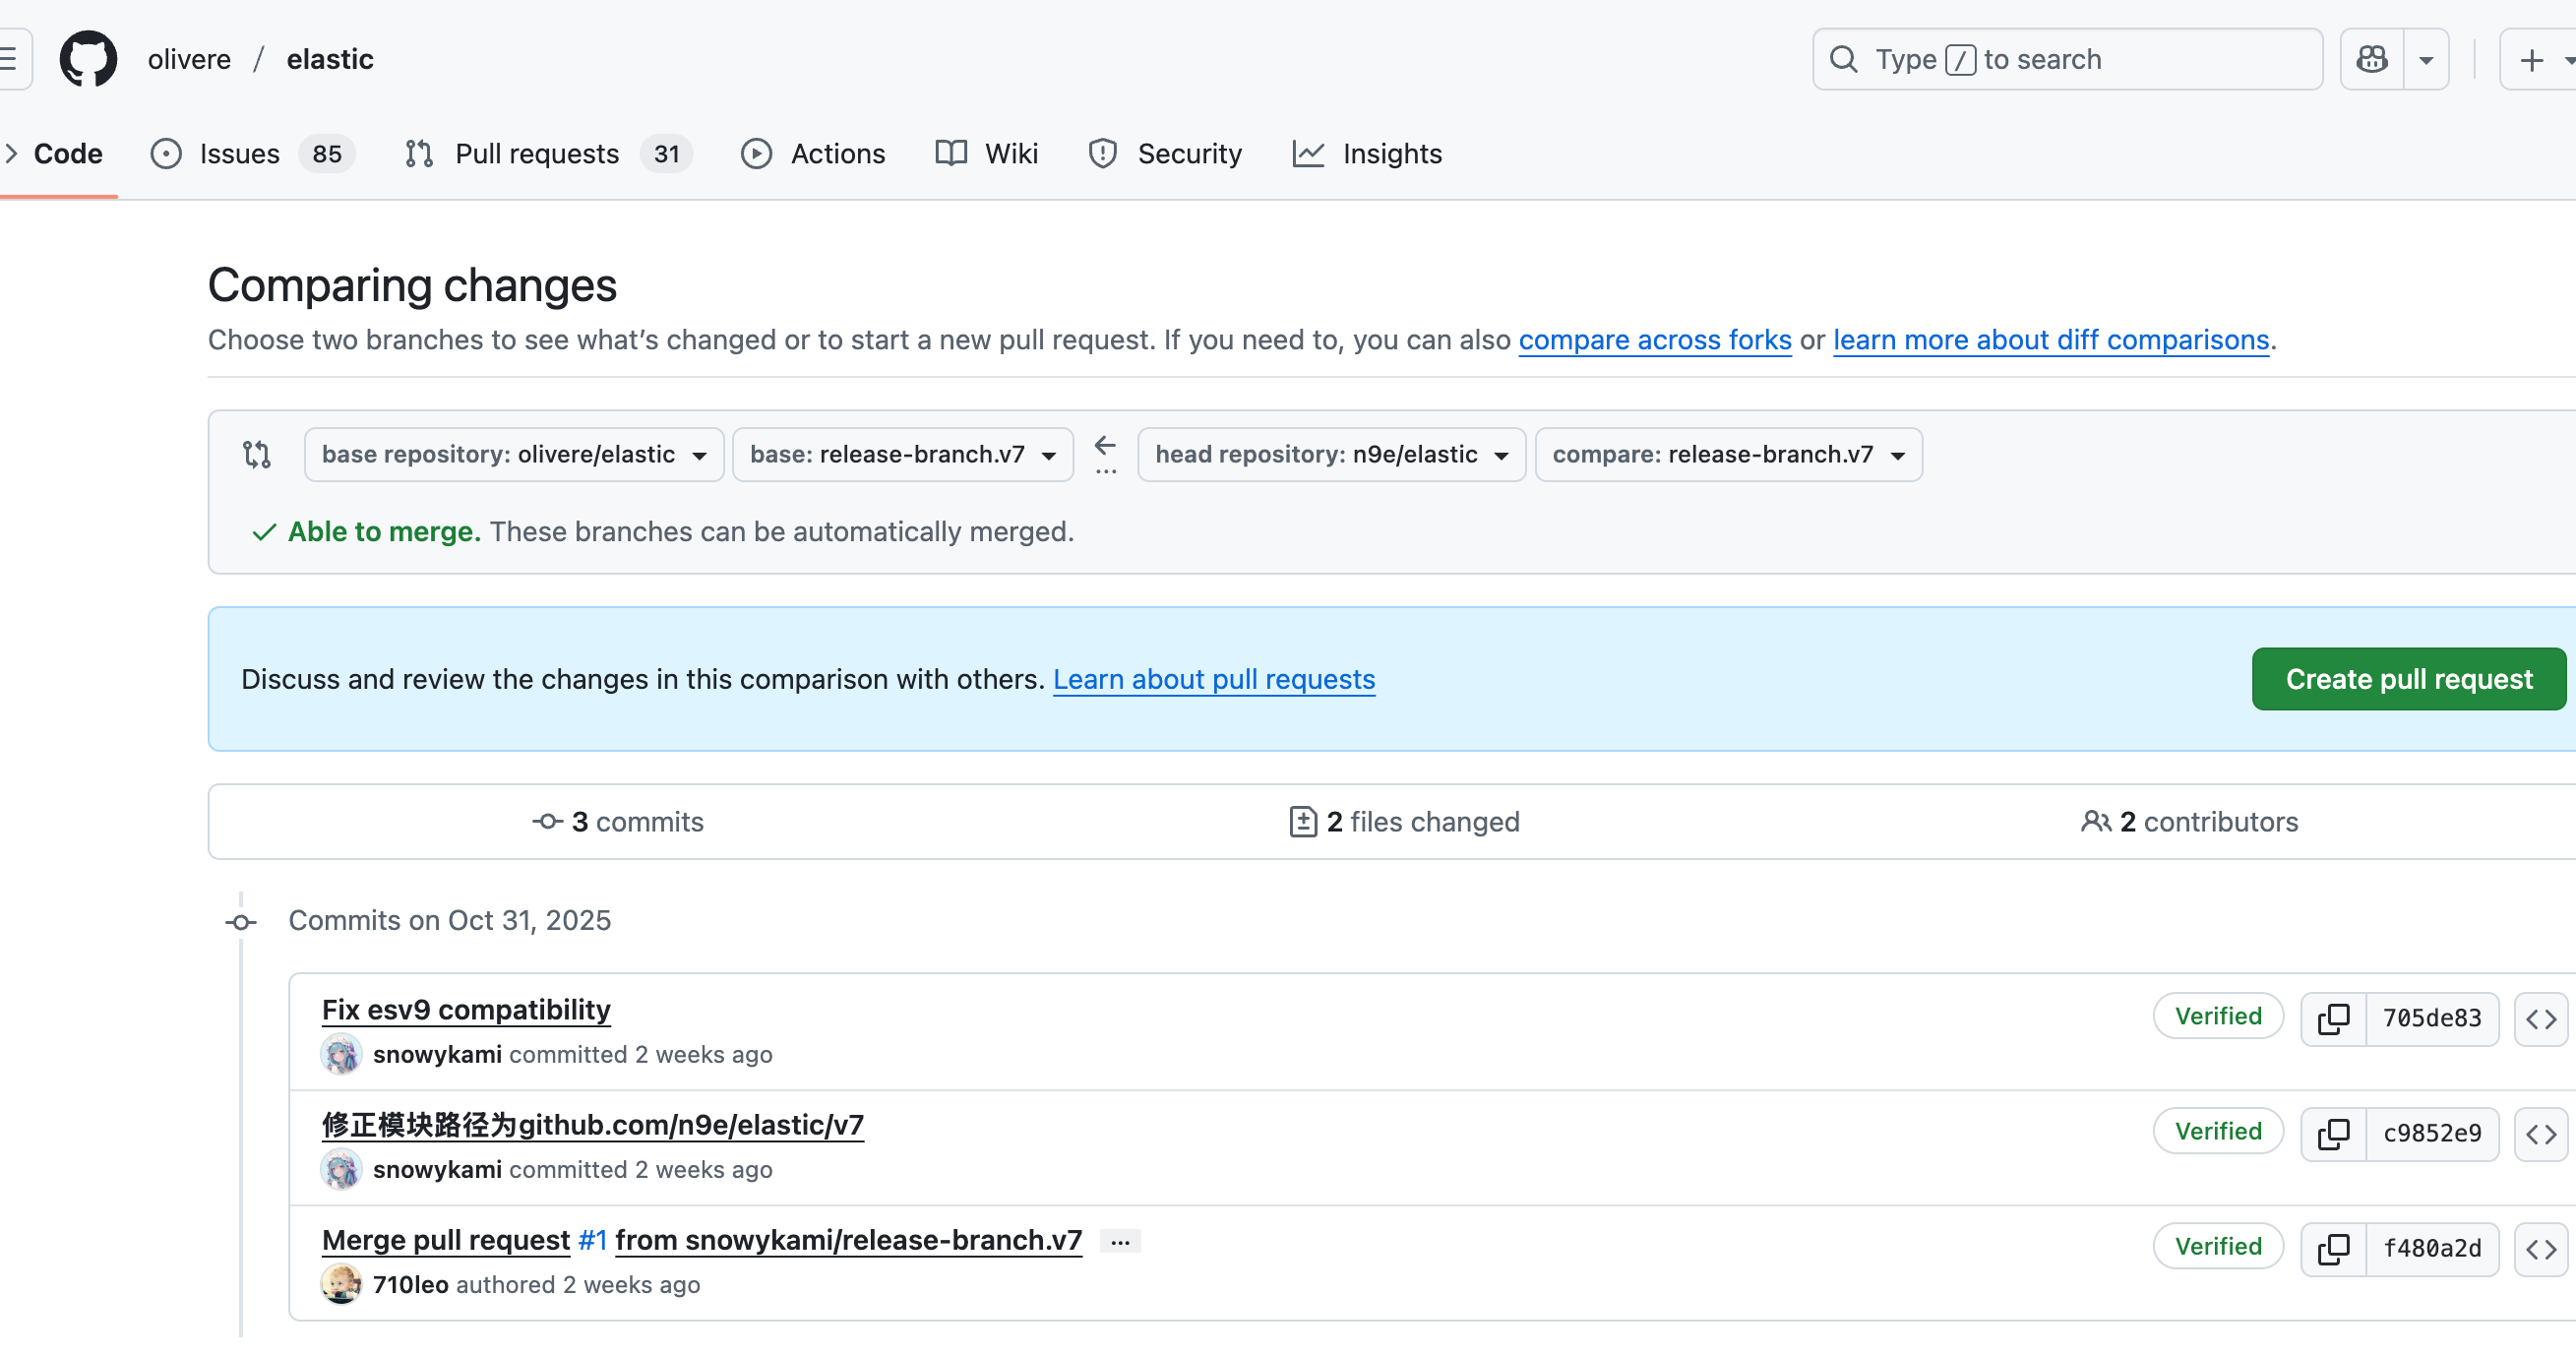Image resolution: width=2576 pixels, height=1356 pixels.
Task: Open the compare across forks link
Action: 1654,340
